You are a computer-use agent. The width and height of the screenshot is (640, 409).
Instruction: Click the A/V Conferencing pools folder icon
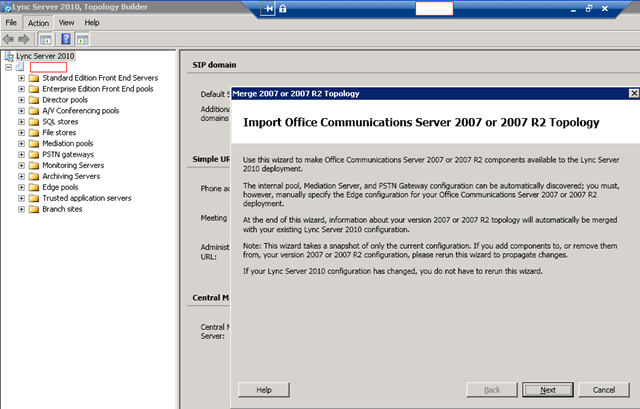point(34,111)
